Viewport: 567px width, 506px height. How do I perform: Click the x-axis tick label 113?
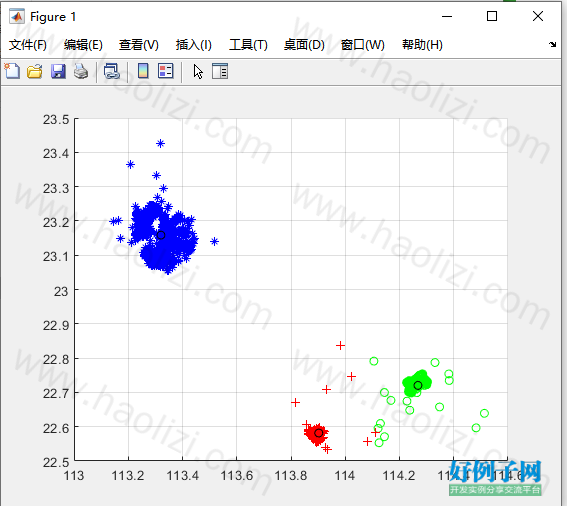pyautogui.click(x=74, y=476)
